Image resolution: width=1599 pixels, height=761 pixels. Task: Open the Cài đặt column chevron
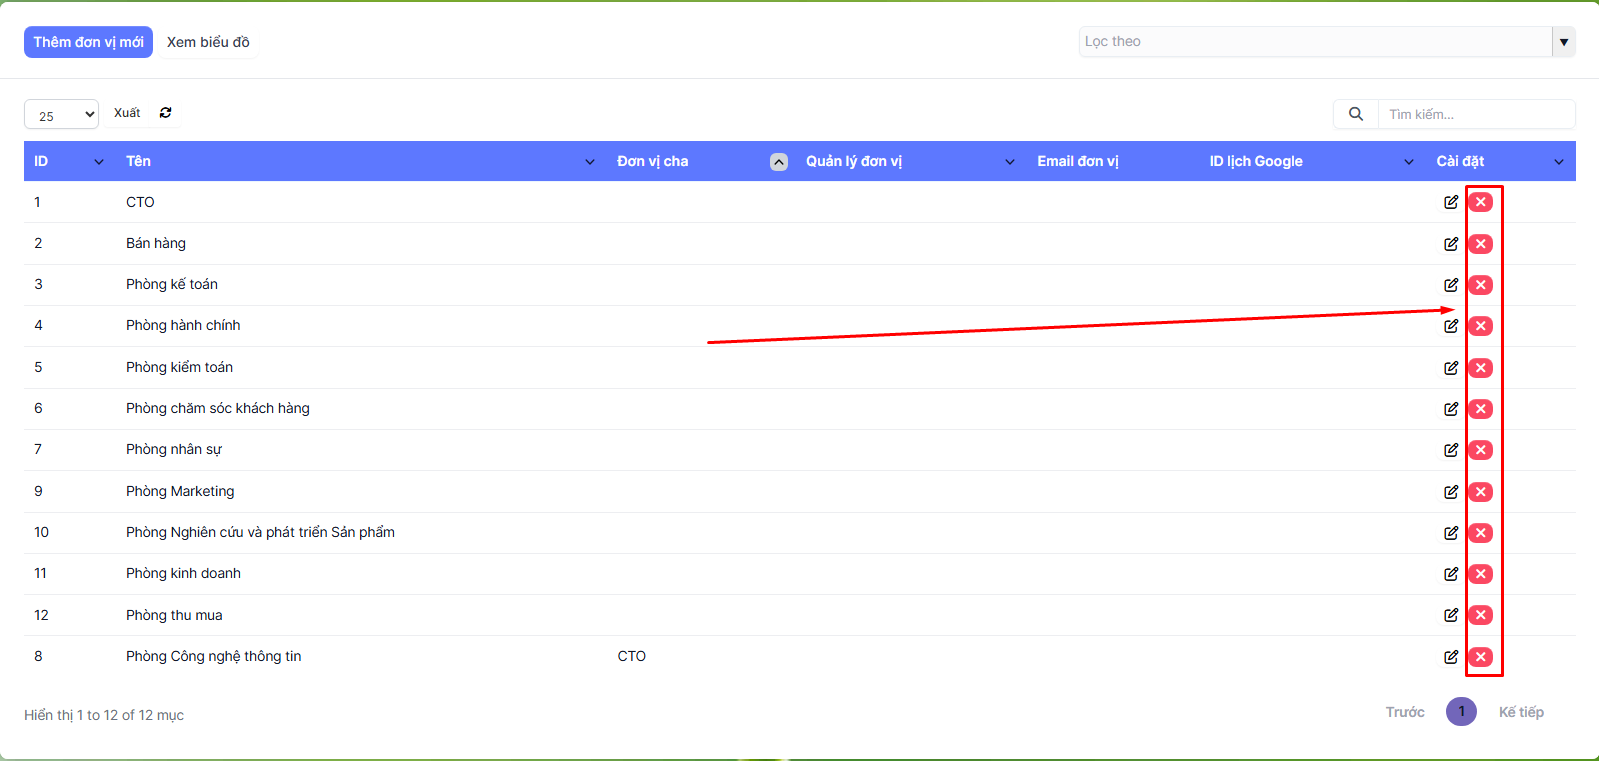(1558, 162)
